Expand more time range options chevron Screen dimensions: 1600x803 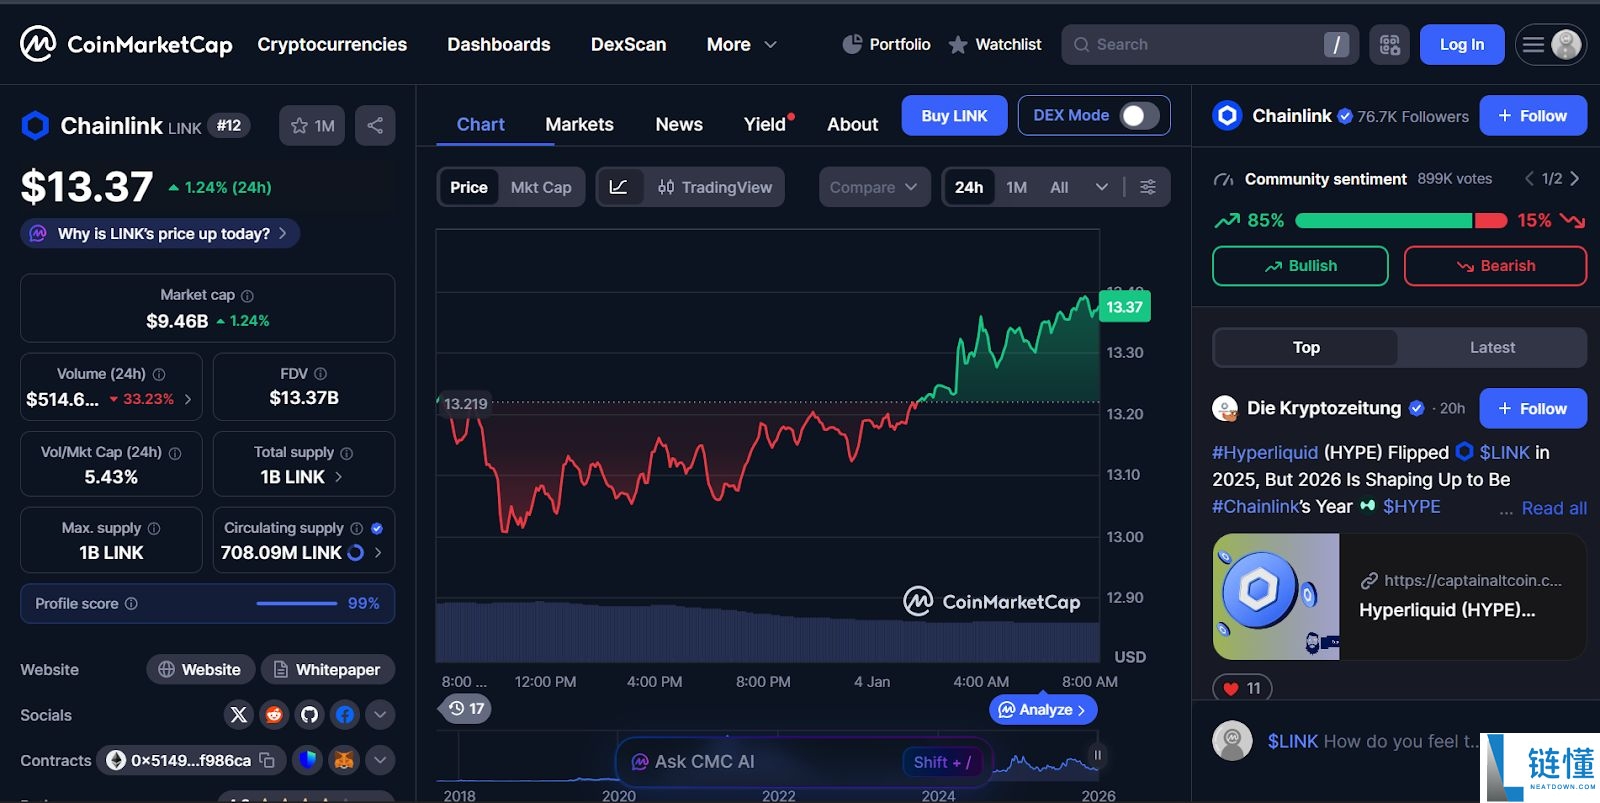1101,187
